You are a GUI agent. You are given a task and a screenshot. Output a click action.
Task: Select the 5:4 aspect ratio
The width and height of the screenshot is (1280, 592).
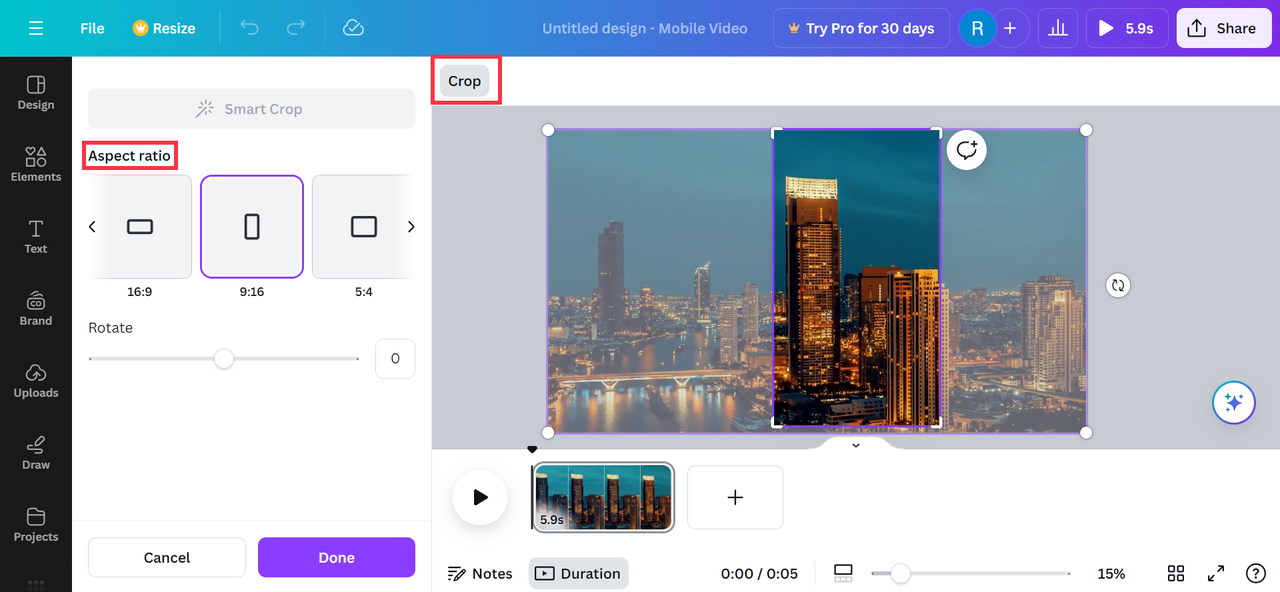click(x=363, y=227)
